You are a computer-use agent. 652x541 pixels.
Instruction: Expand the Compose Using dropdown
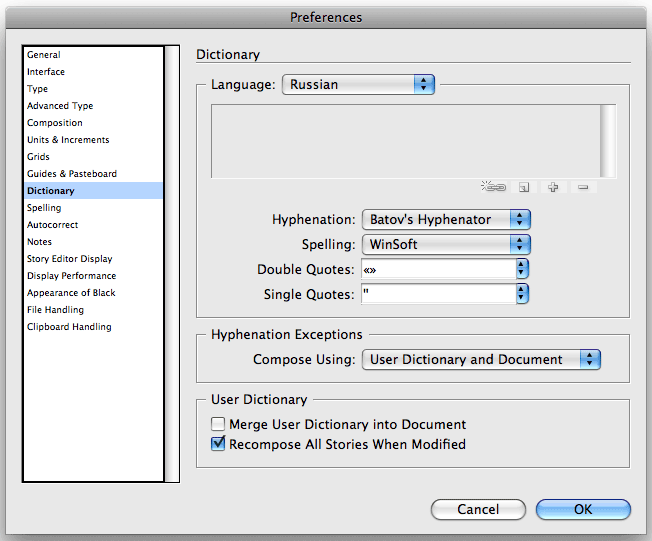coord(480,360)
